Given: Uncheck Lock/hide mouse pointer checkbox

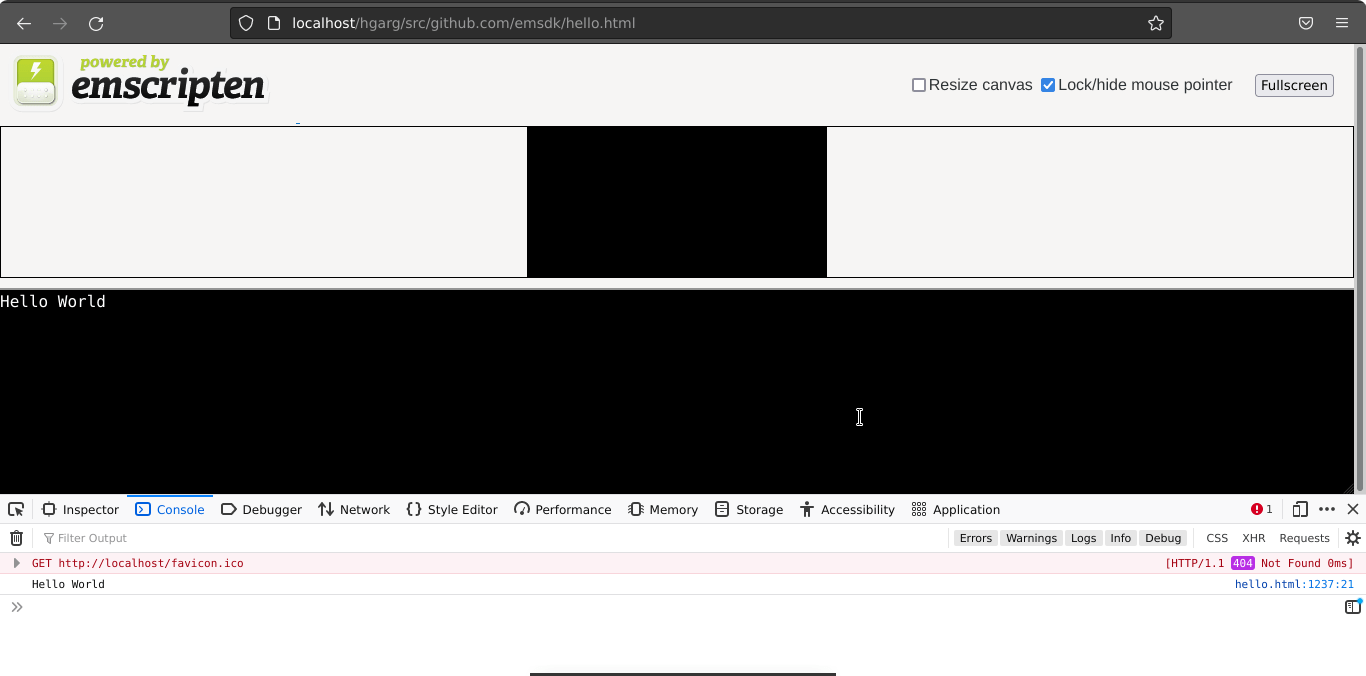Looking at the screenshot, I should coord(1048,85).
